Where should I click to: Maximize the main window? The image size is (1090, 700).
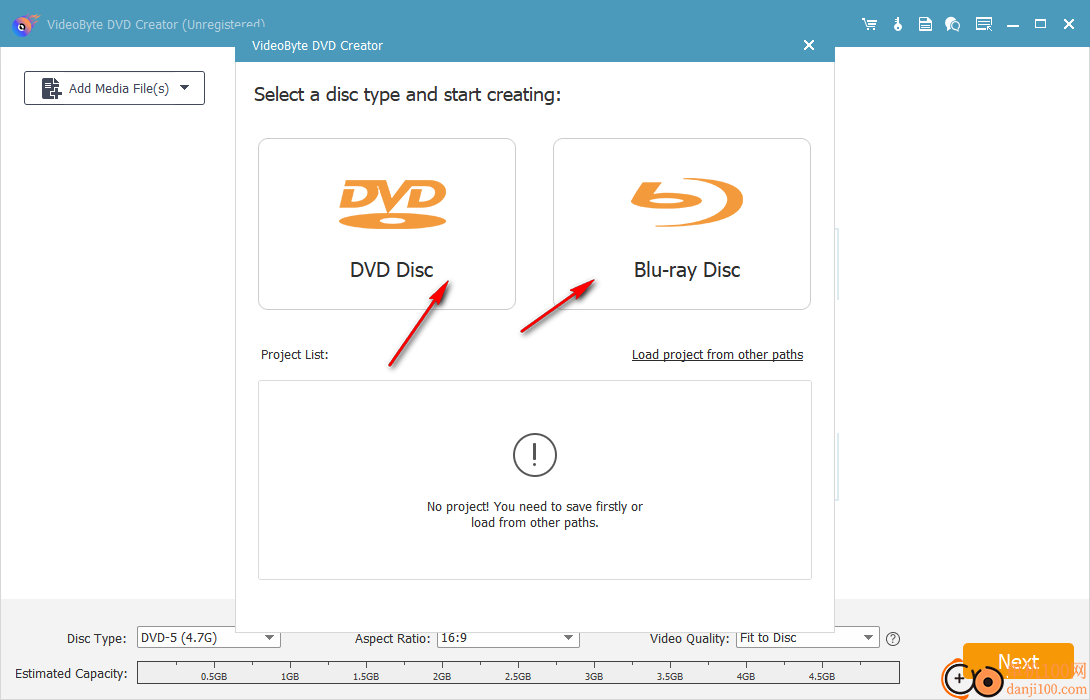point(1041,24)
